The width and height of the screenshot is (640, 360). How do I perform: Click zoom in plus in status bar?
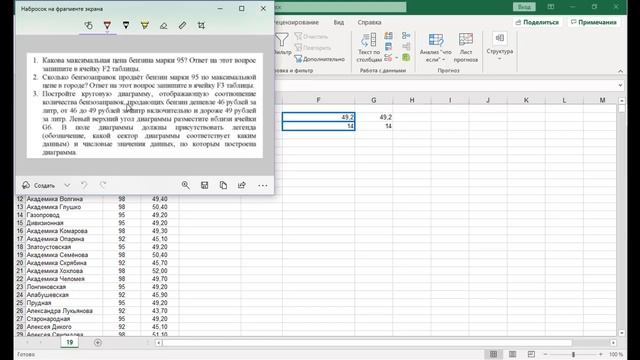point(601,354)
